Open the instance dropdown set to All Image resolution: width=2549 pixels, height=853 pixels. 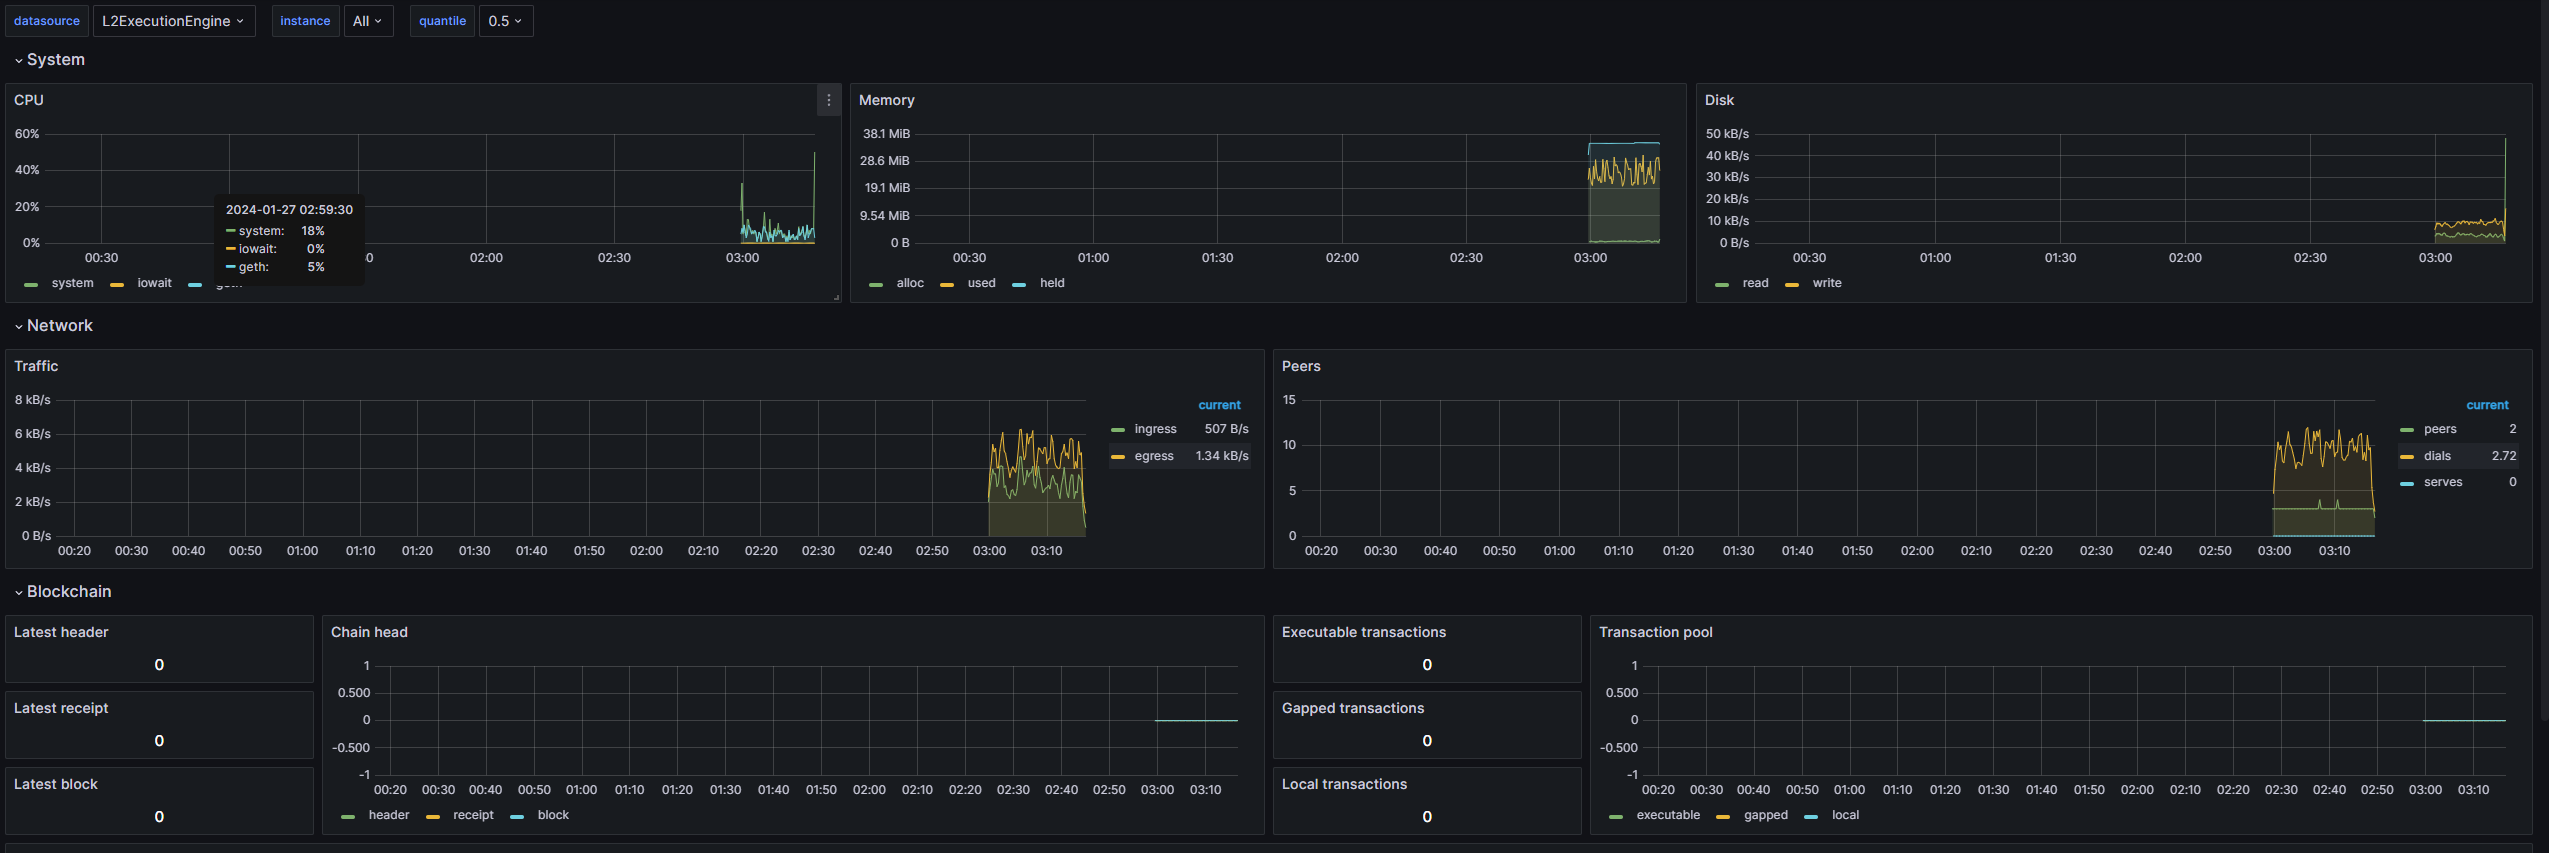click(x=367, y=21)
